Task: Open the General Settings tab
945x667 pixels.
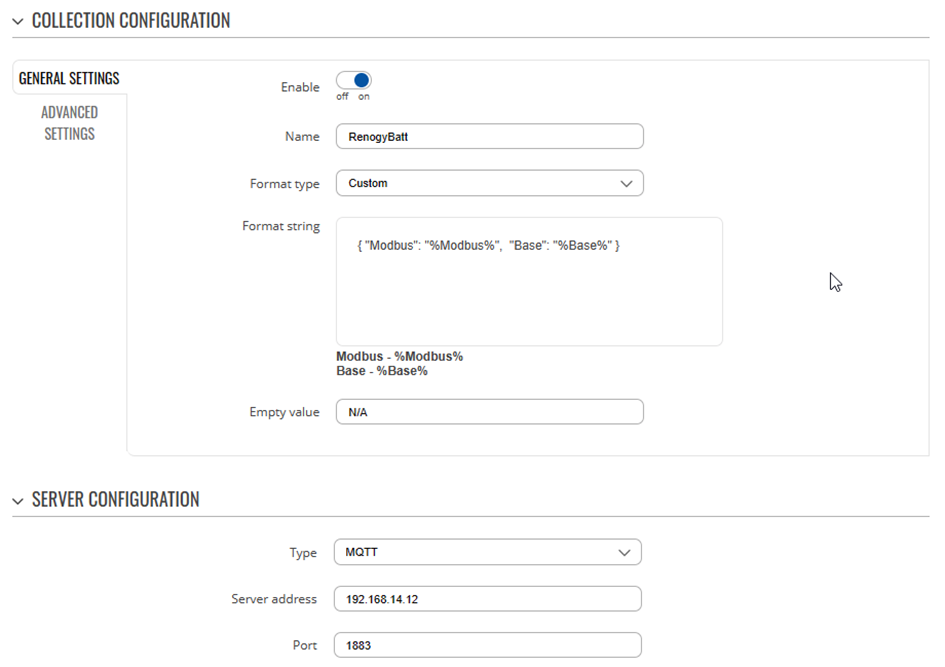Action: coord(69,78)
